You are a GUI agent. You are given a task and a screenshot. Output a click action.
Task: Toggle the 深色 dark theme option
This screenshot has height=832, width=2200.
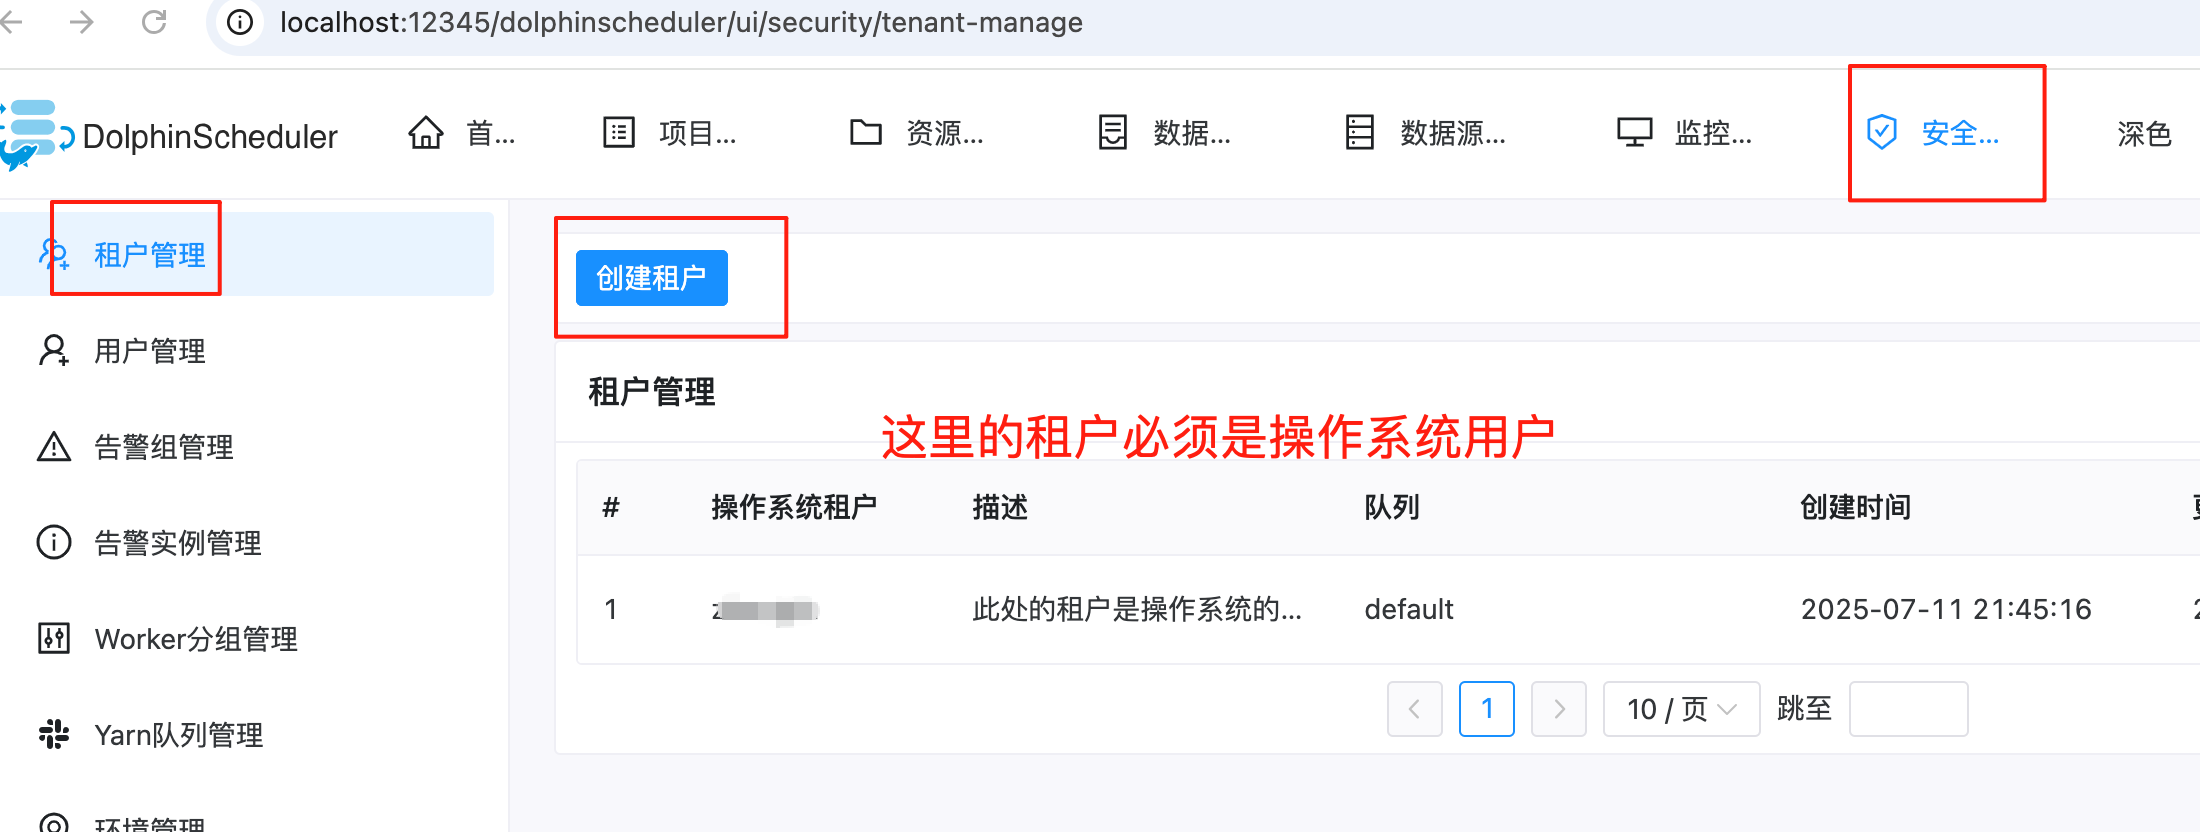(x=2144, y=133)
